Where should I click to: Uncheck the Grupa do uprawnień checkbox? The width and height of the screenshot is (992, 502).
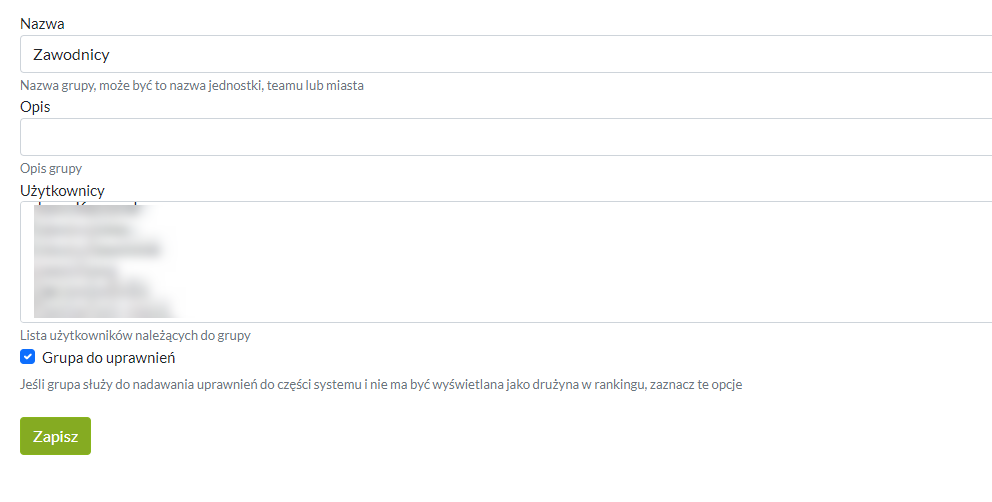click(x=28, y=357)
